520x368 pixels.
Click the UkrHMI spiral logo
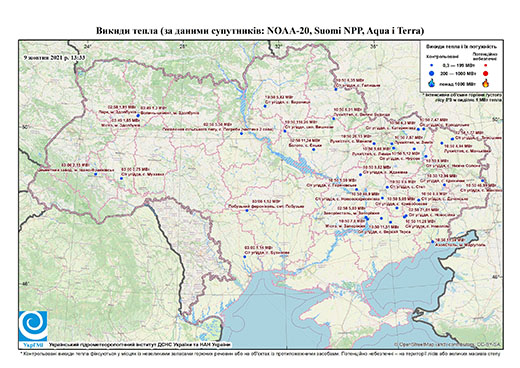click(x=33, y=326)
